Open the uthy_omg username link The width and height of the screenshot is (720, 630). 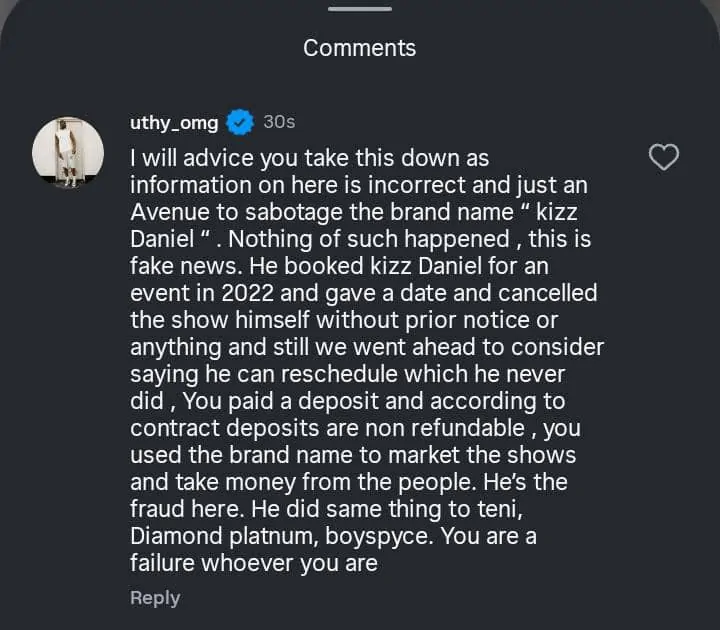click(x=175, y=122)
